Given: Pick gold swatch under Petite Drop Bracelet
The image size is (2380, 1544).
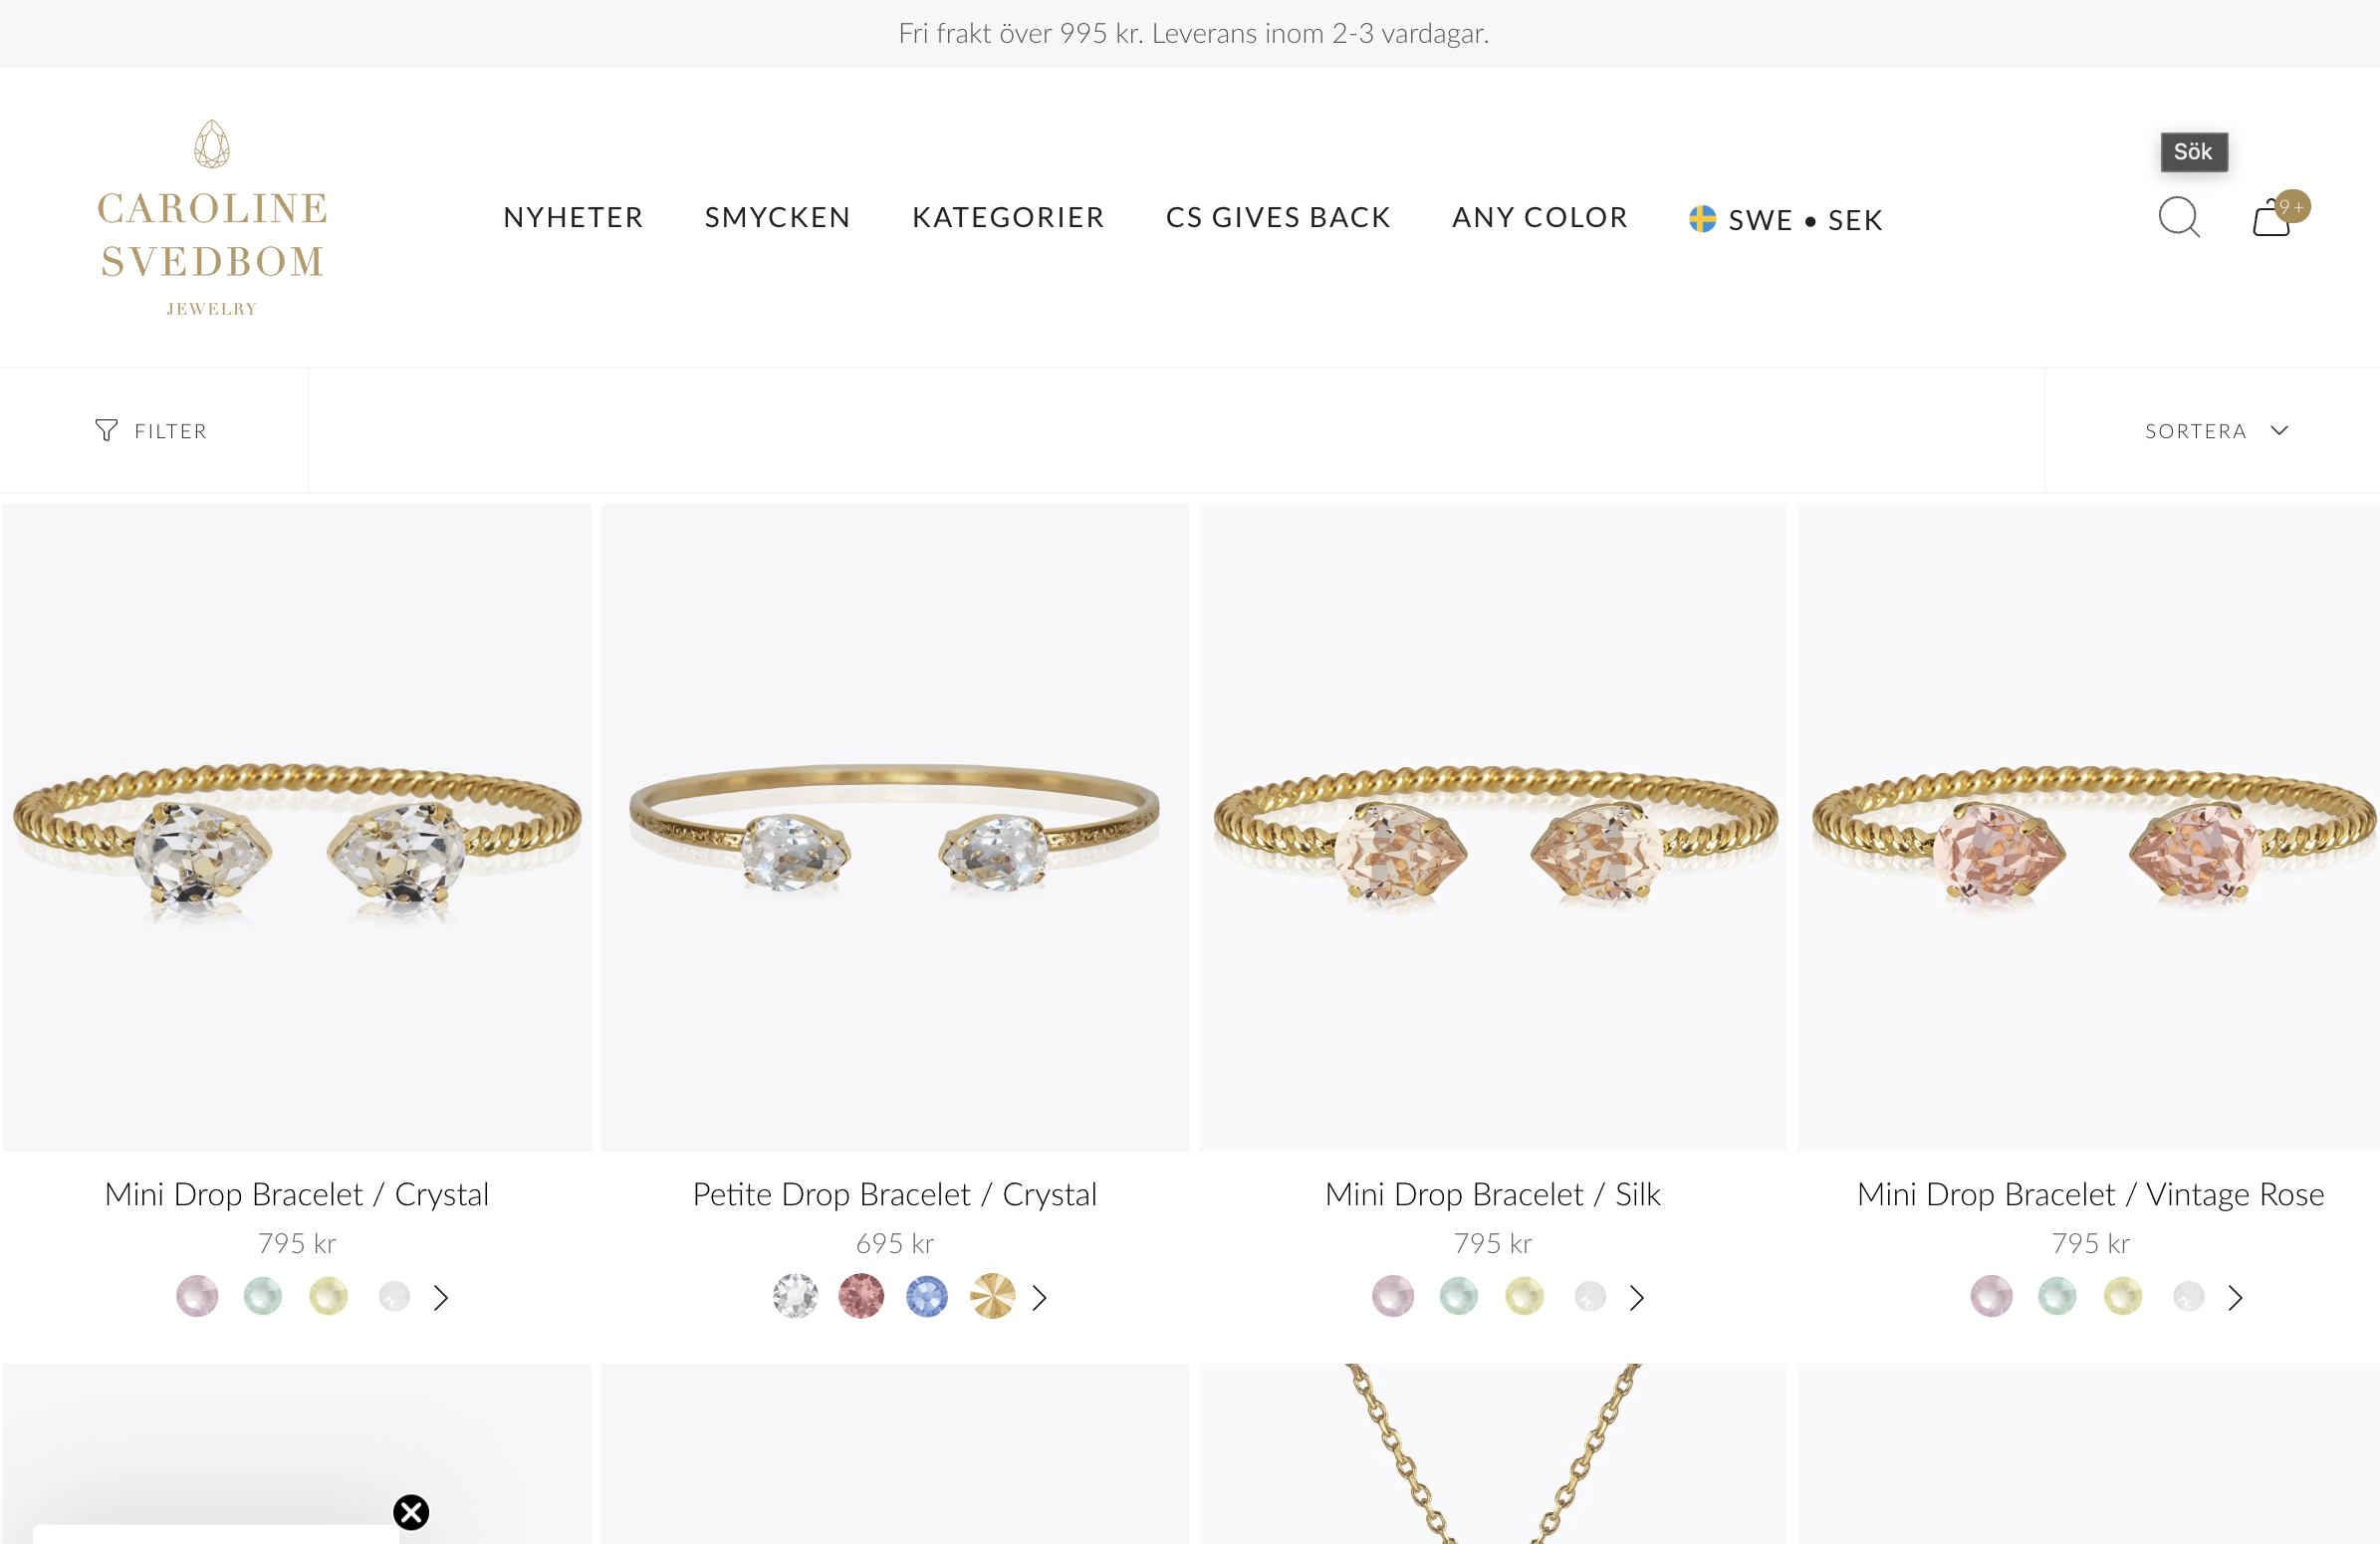Looking at the screenshot, I should point(992,1296).
